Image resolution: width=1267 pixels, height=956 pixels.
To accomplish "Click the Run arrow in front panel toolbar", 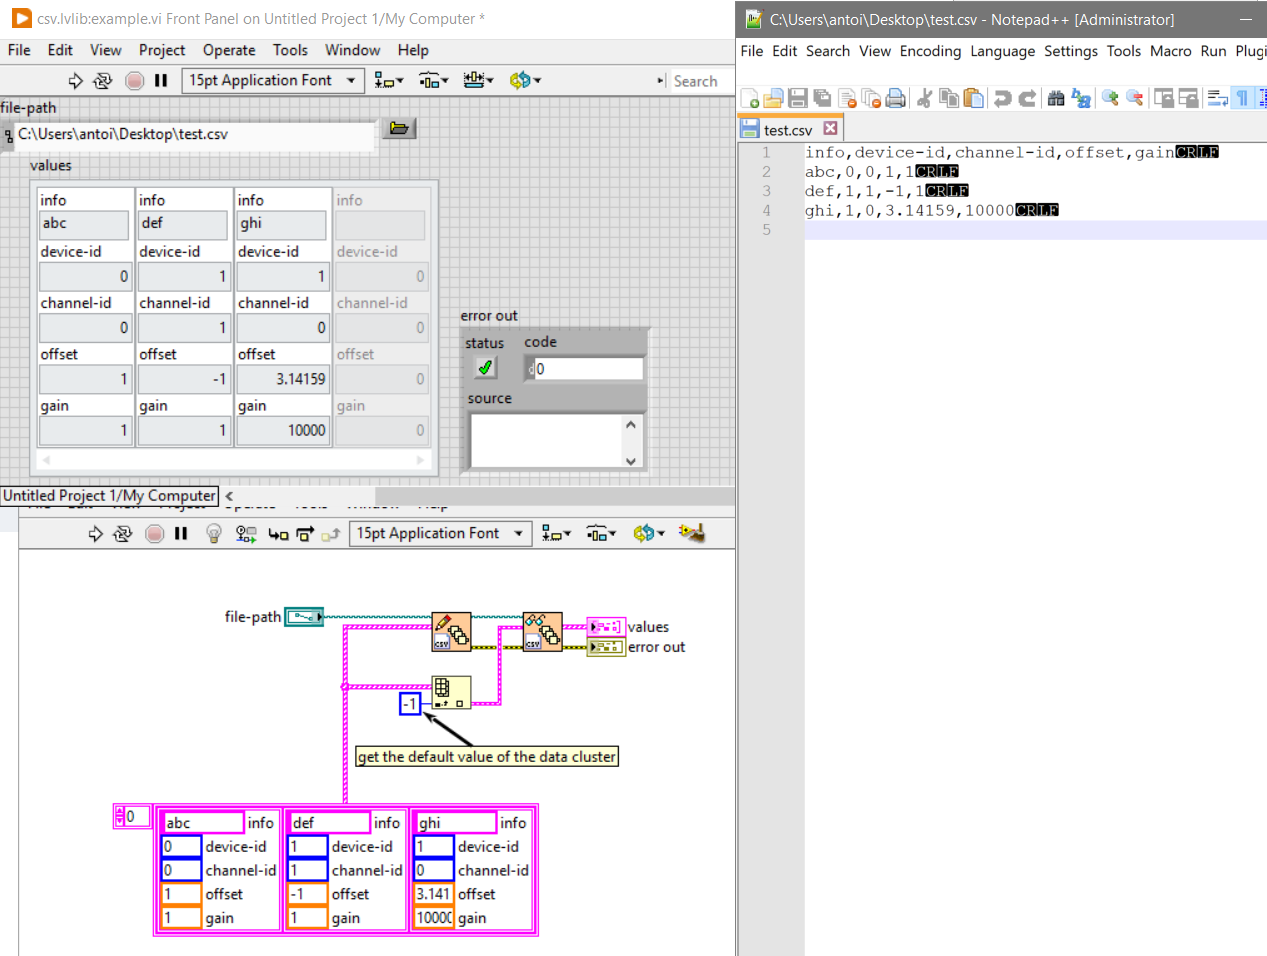I will [x=76, y=81].
